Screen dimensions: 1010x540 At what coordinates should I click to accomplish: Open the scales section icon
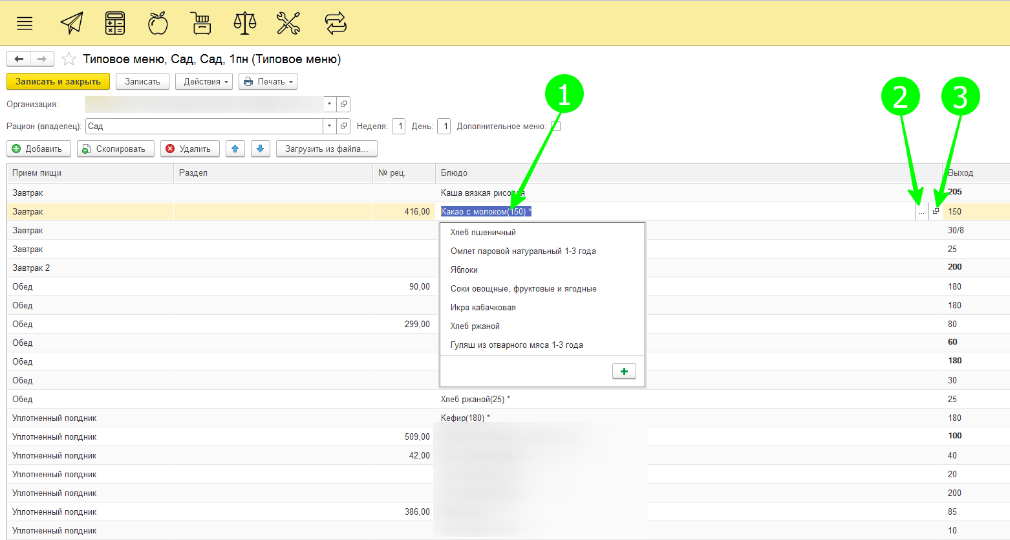(244, 22)
